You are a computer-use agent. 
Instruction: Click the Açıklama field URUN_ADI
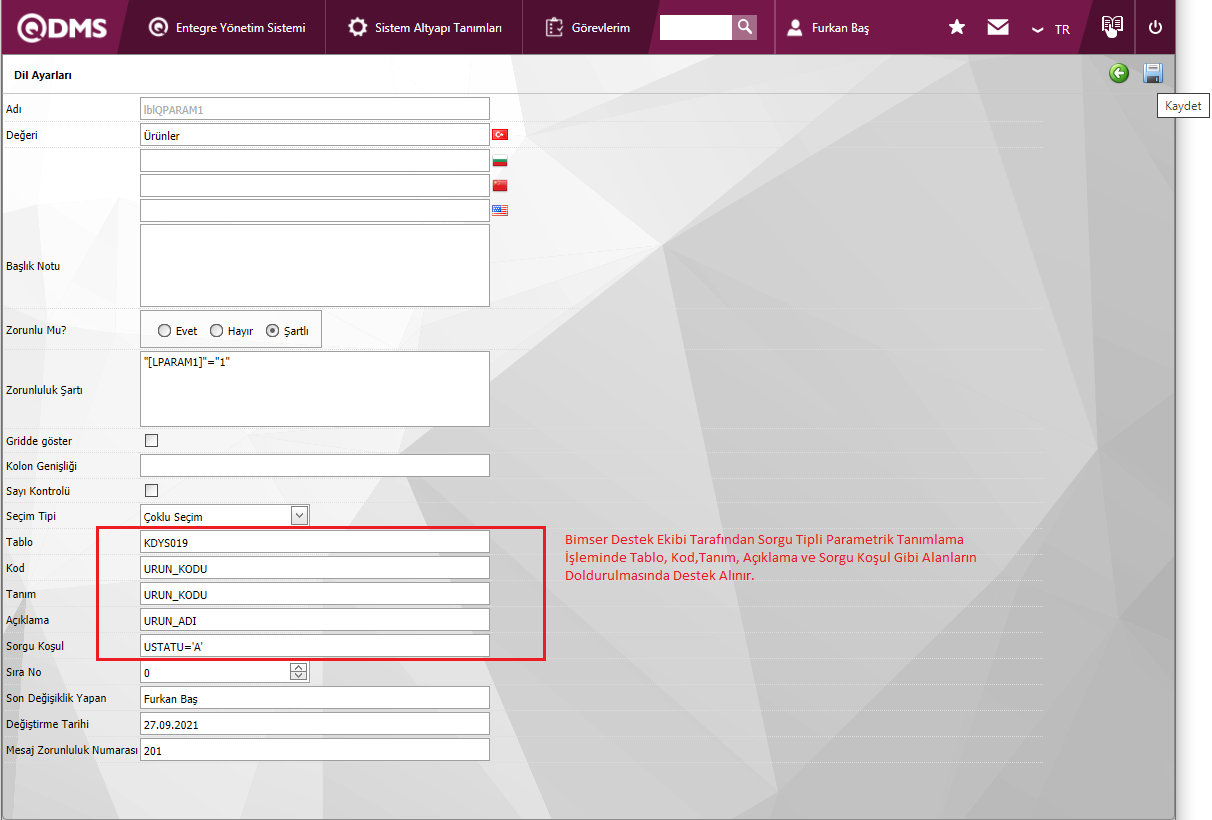(x=315, y=619)
